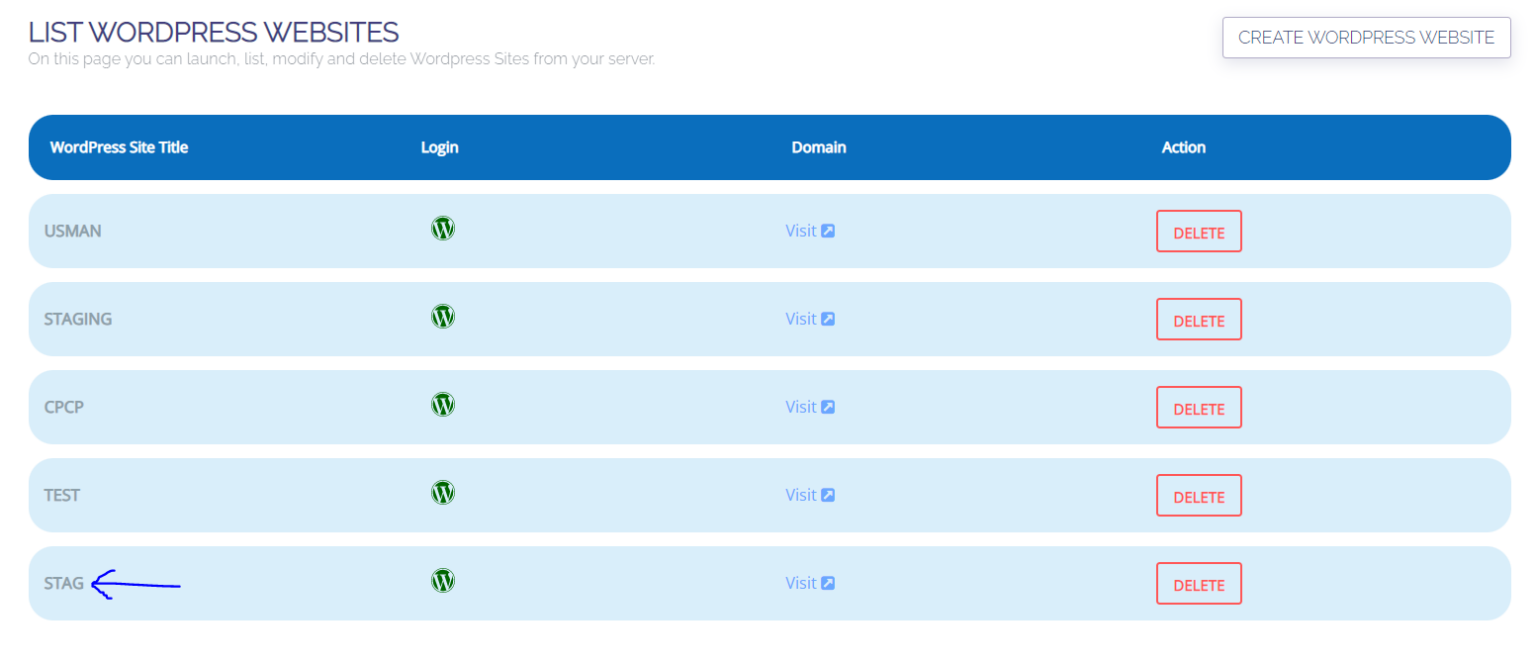Click WordPress login icon for USMAN site
This screenshot has width=1536, height=663.
point(442,229)
